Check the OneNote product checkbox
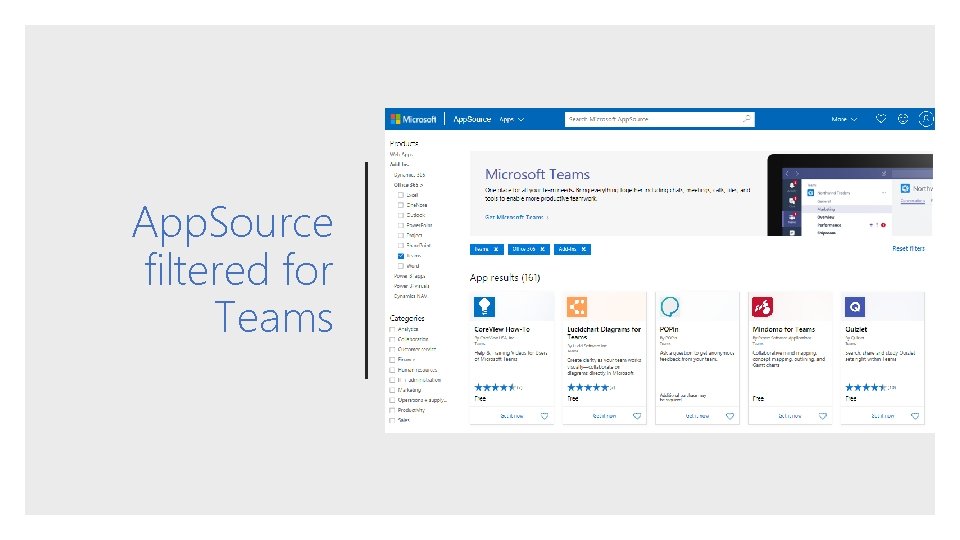This screenshot has height=540, width=960. click(401, 205)
